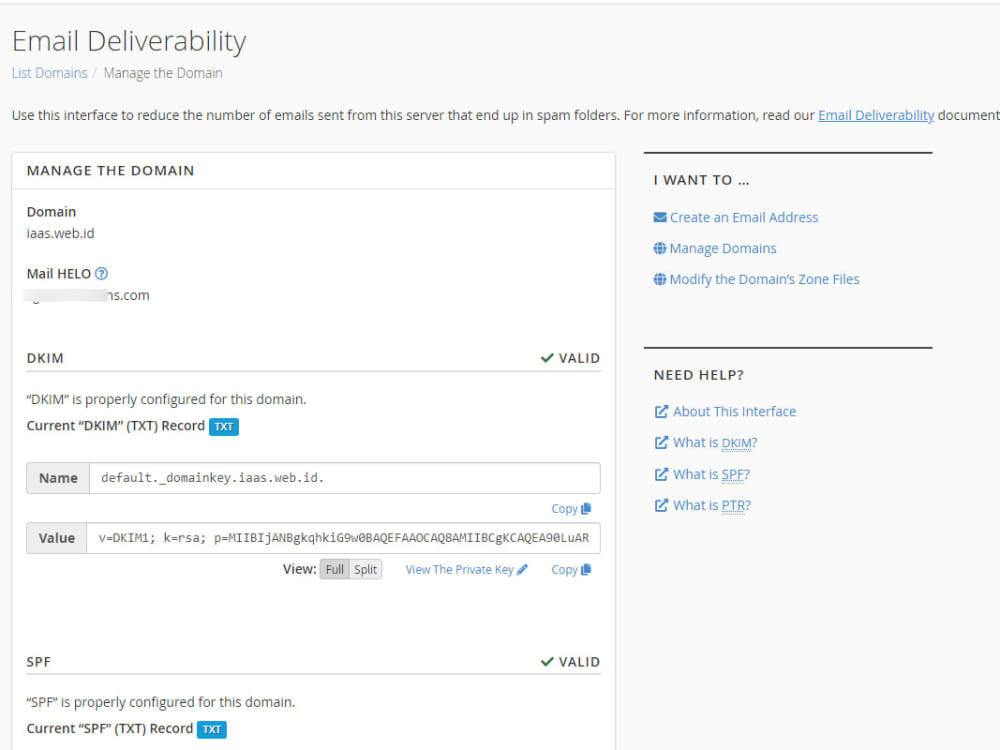The width and height of the screenshot is (1000, 750).
Task: Open Create an Email Address link
Action: click(744, 217)
